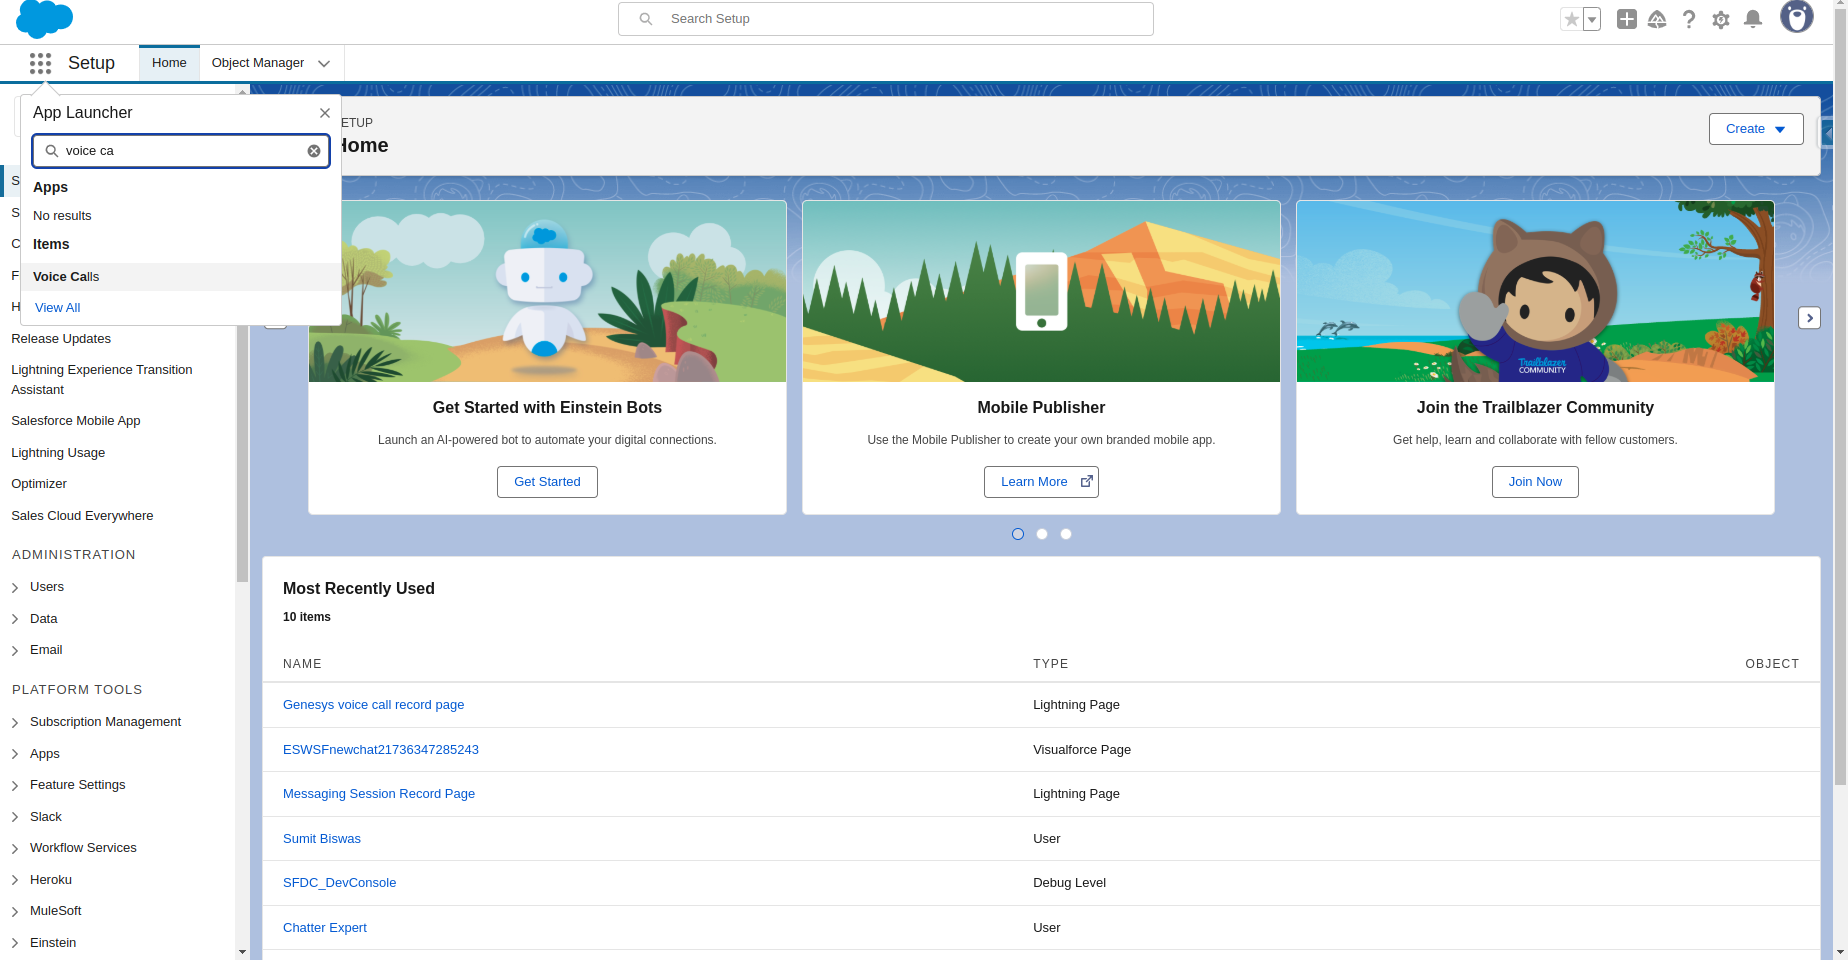
Task: Open the Setup gear menu
Action: pyautogui.click(x=1721, y=19)
